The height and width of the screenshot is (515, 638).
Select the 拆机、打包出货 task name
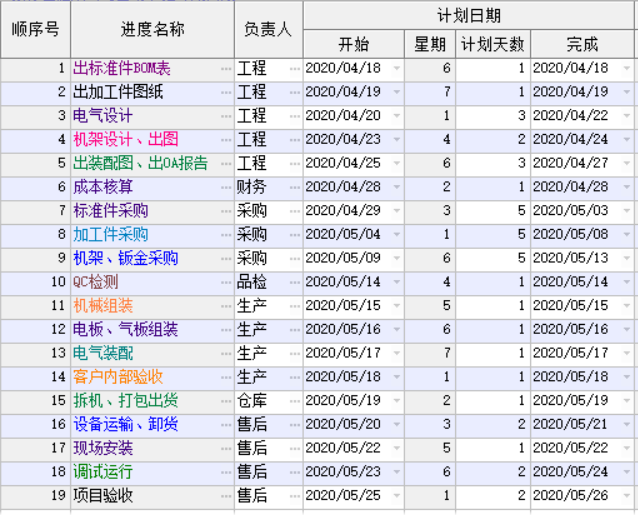125,401
